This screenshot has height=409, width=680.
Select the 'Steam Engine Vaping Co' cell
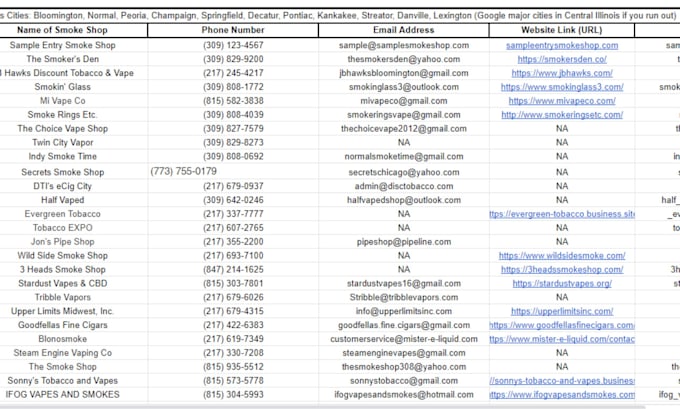[x=73, y=353]
